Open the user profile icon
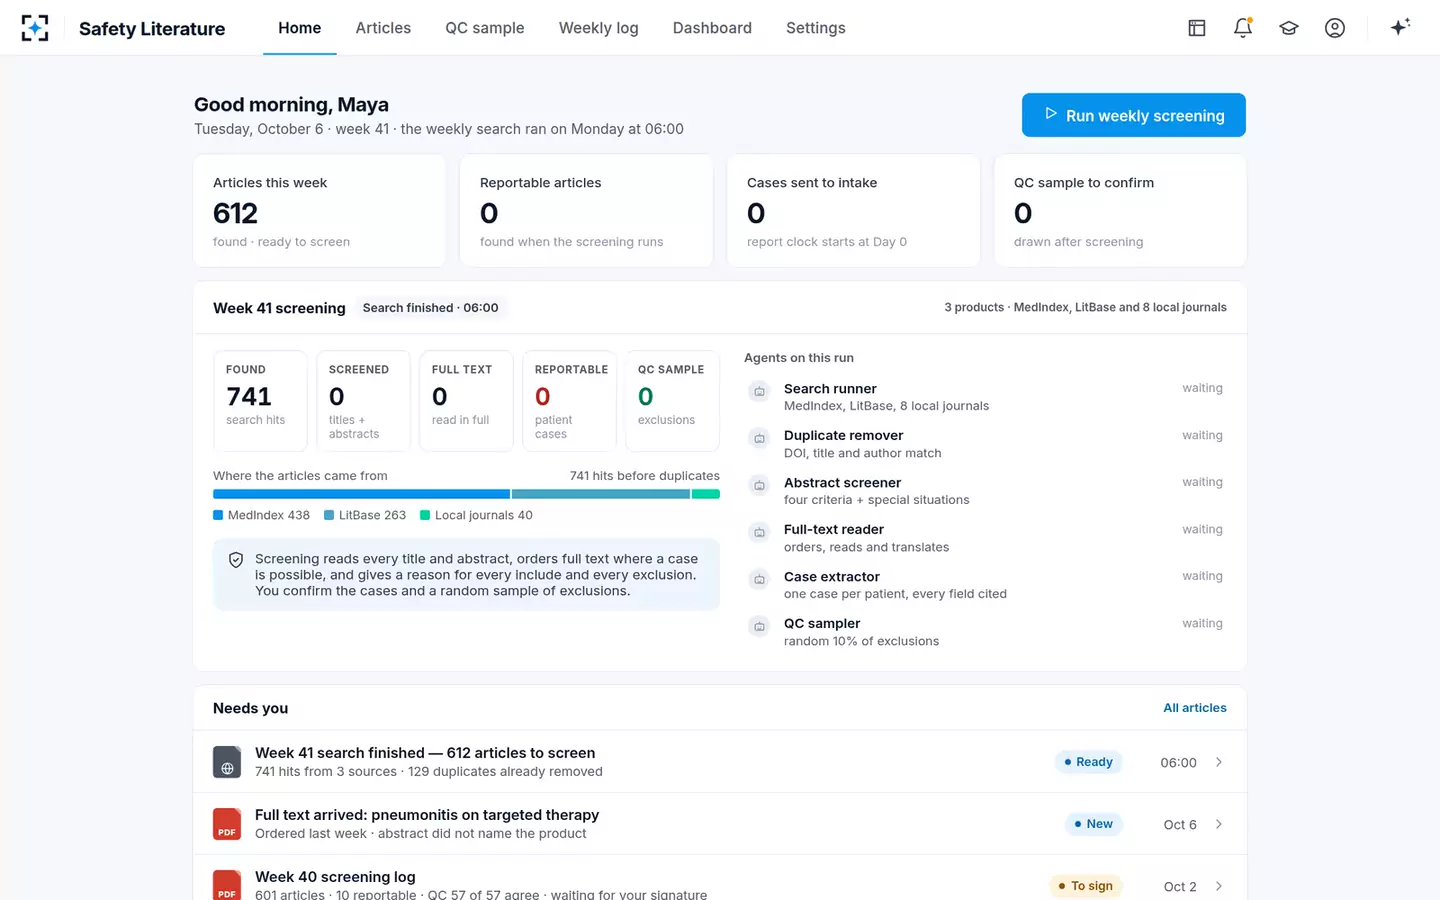The image size is (1440, 900). click(1335, 28)
